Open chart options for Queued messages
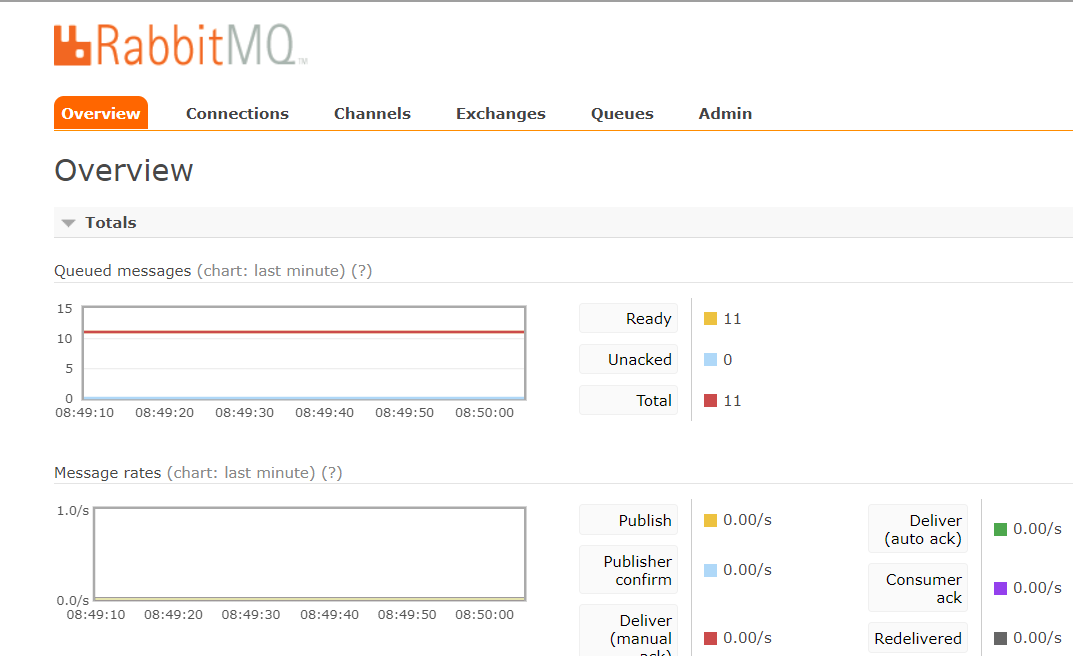 click(x=268, y=270)
